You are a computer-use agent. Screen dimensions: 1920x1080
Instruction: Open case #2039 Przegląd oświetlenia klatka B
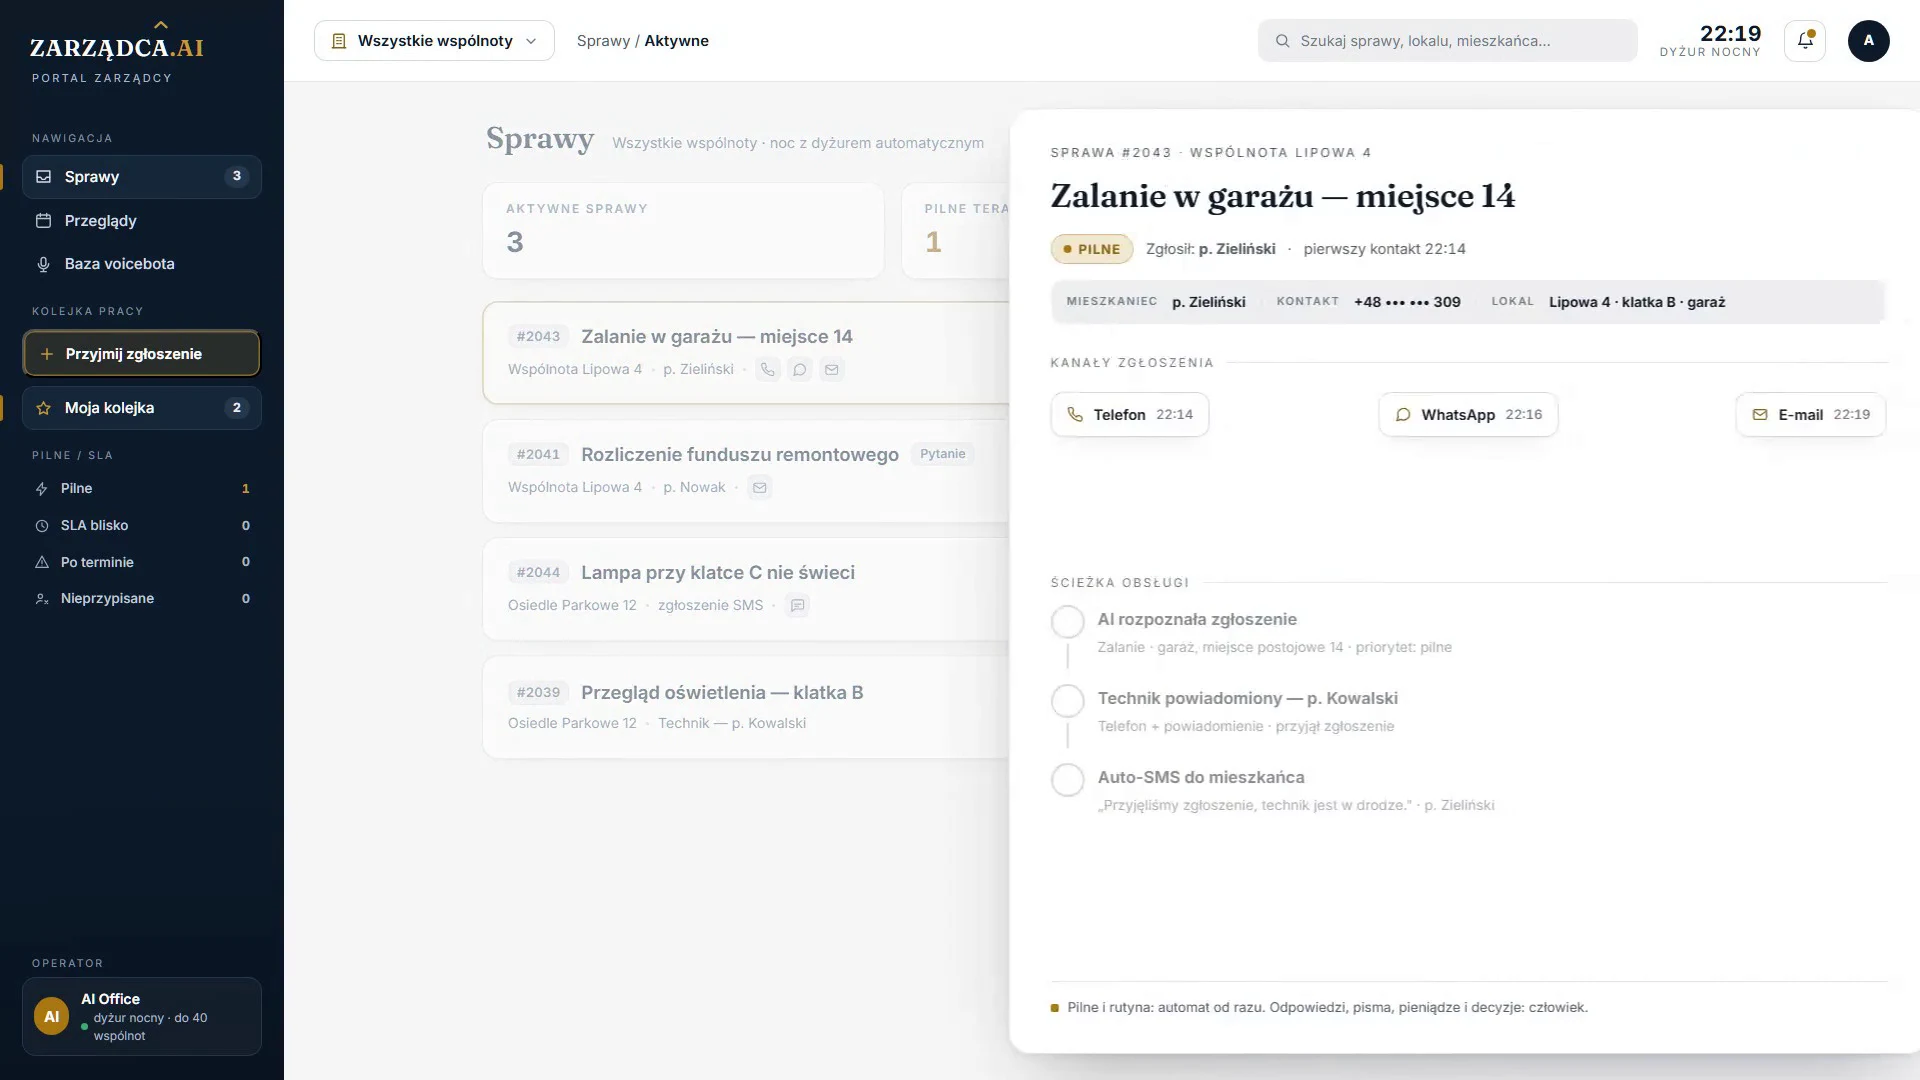click(x=746, y=707)
